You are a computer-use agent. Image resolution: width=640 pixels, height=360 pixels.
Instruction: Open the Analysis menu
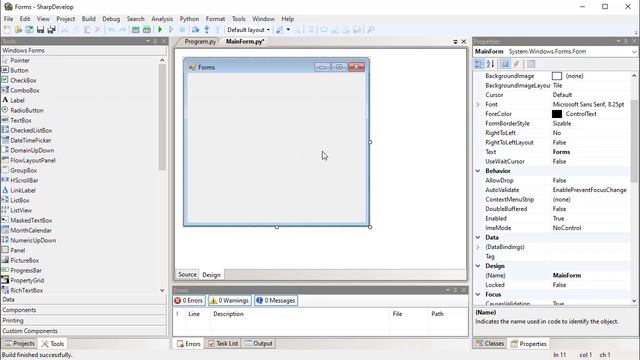(162, 19)
